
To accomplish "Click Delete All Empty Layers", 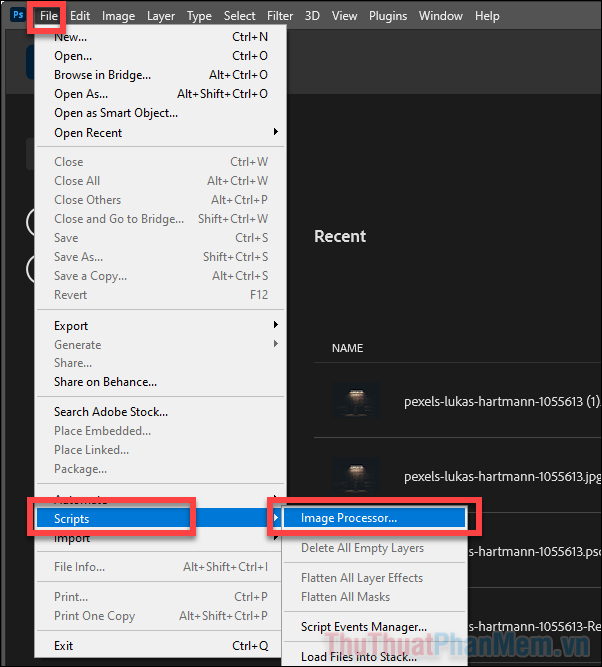I will click(x=374, y=548).
